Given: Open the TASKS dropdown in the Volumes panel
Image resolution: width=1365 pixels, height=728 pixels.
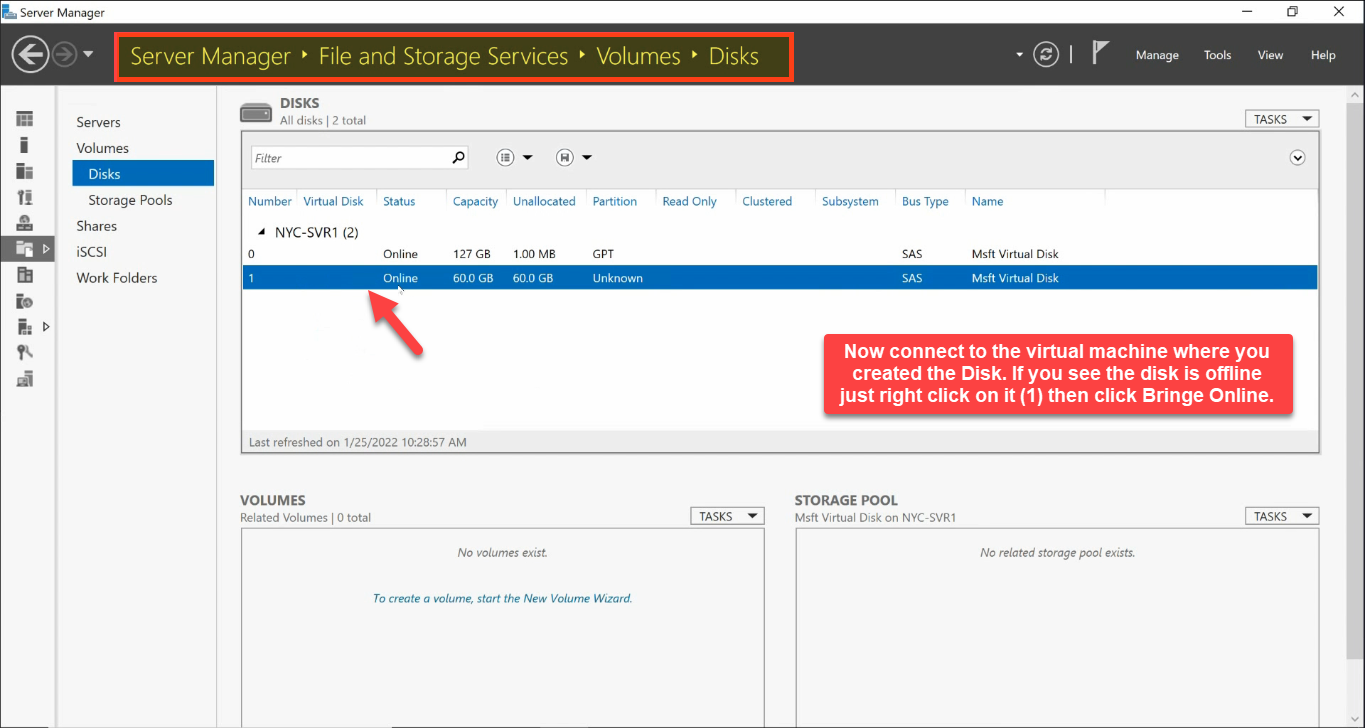Looking at the screenshot, I should coord(727,516).
